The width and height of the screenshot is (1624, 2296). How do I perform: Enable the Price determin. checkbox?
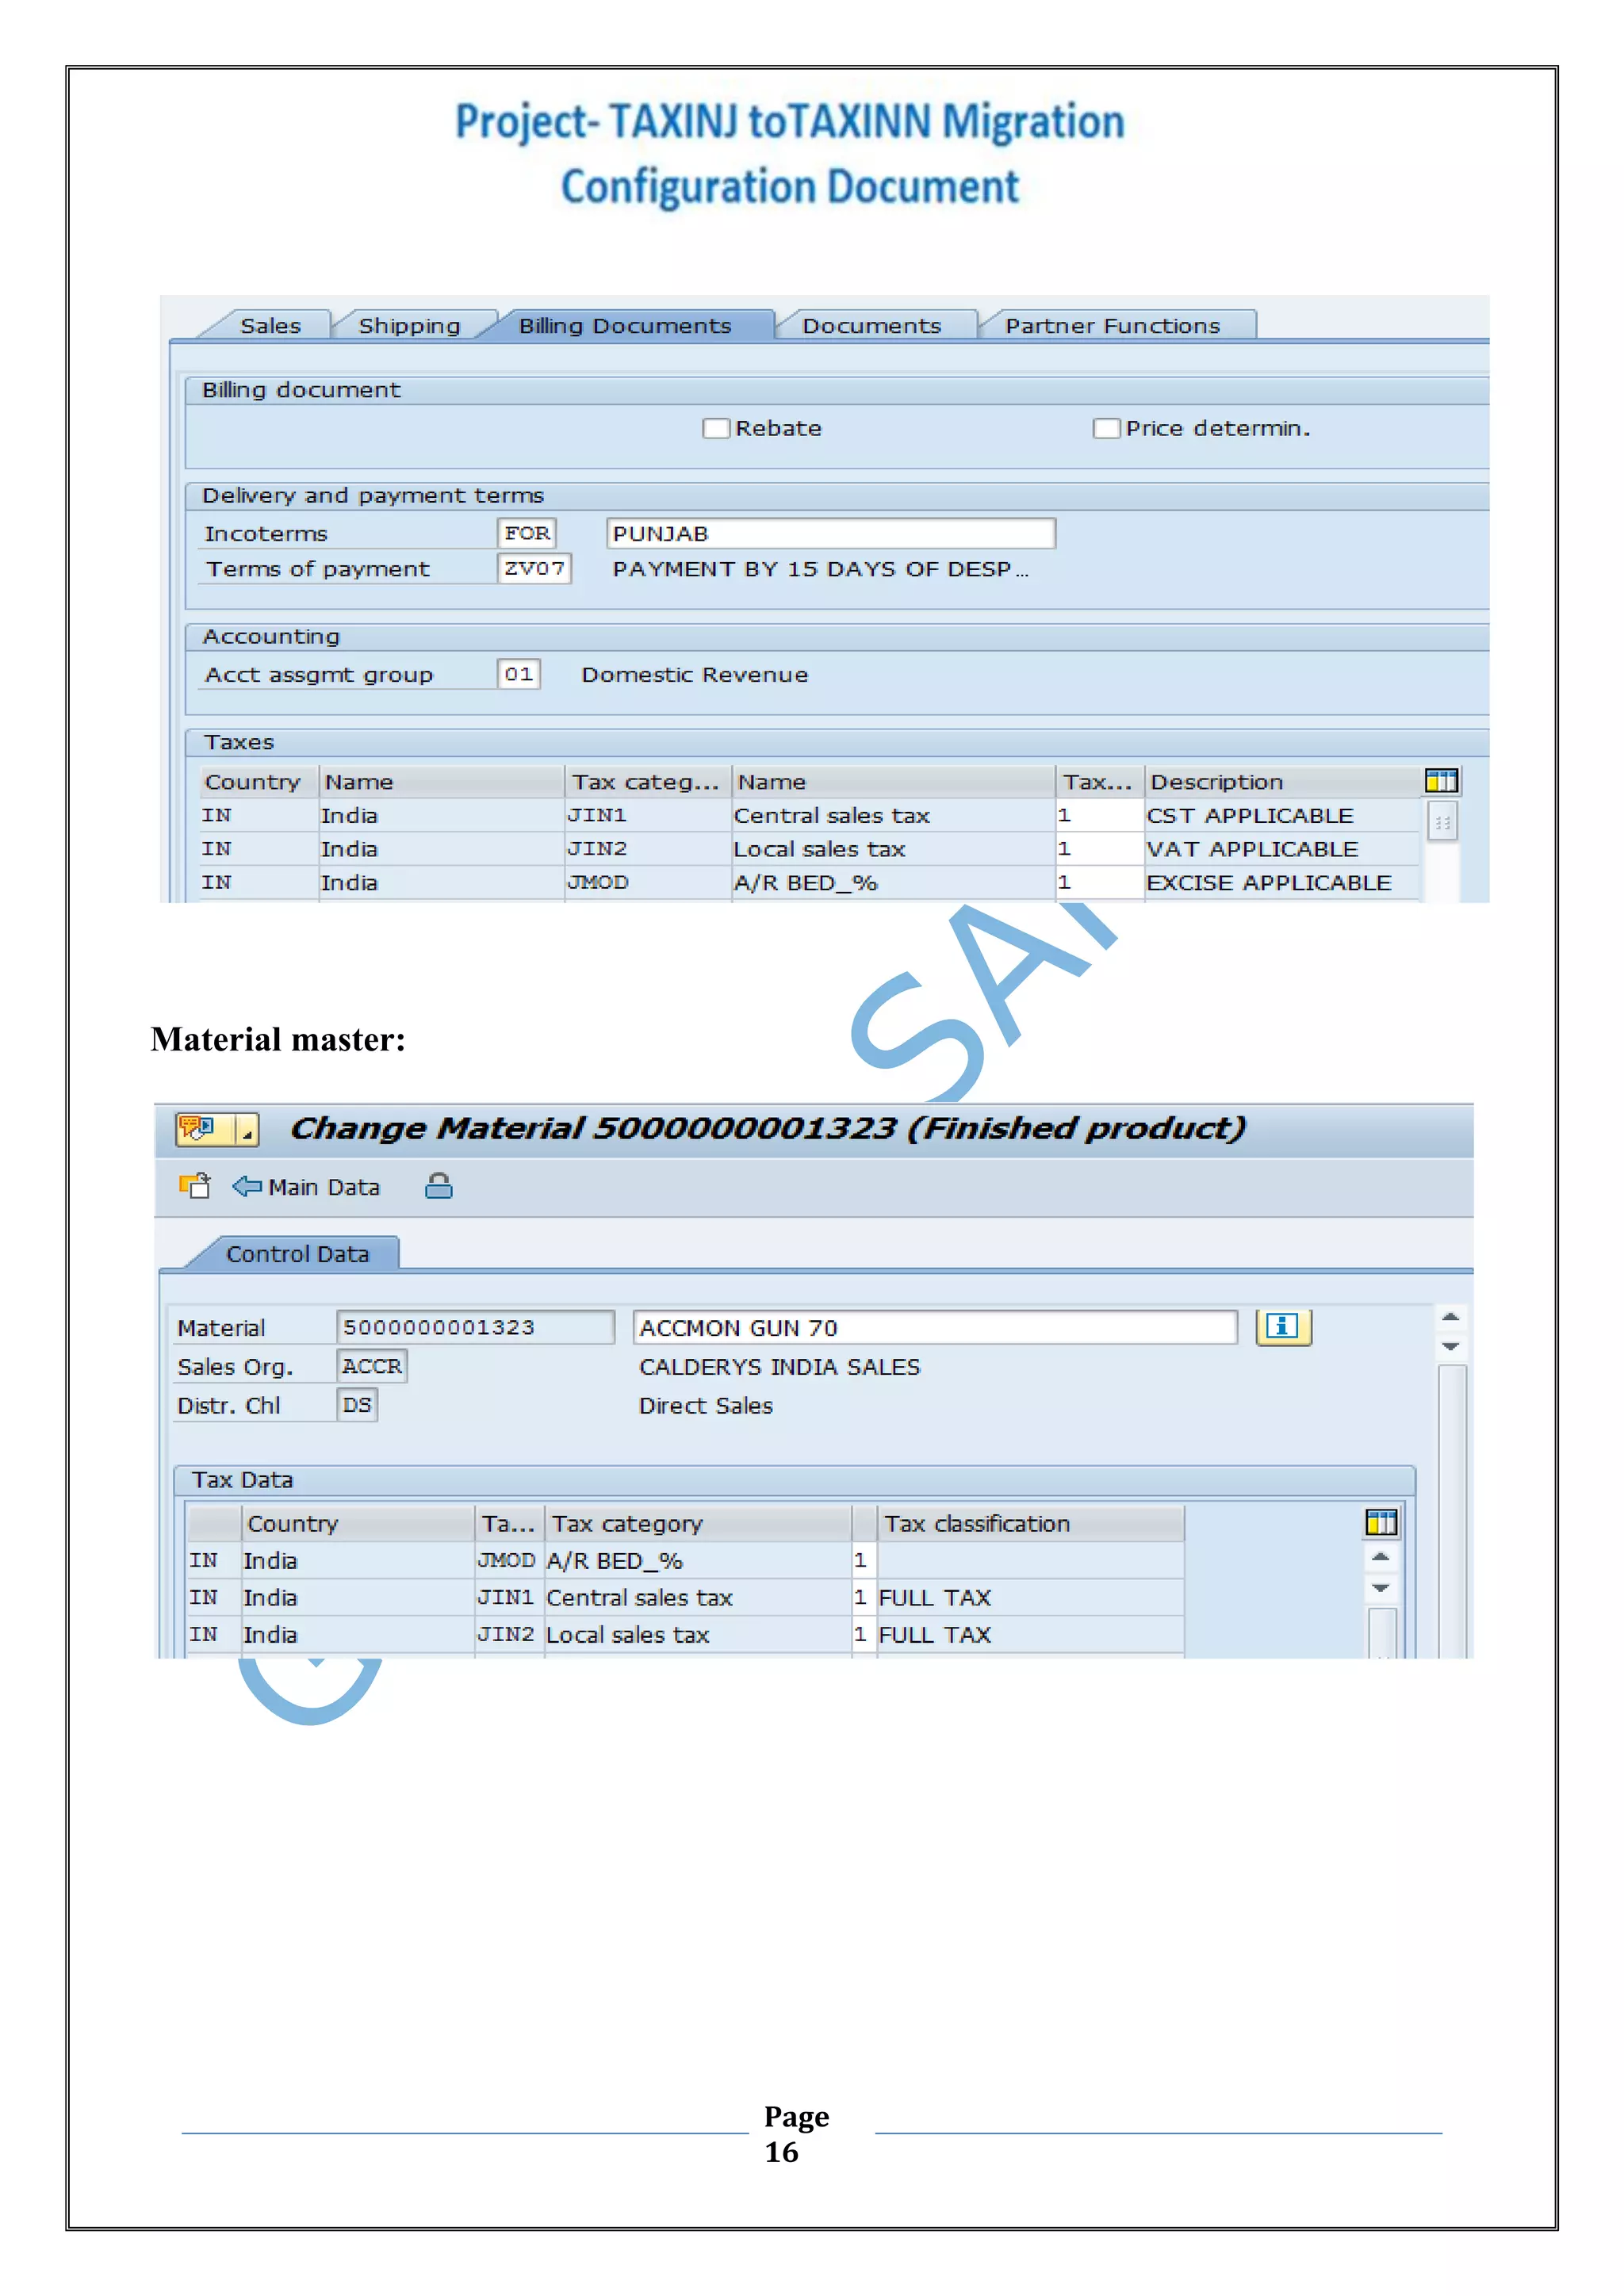(1106, 429)
